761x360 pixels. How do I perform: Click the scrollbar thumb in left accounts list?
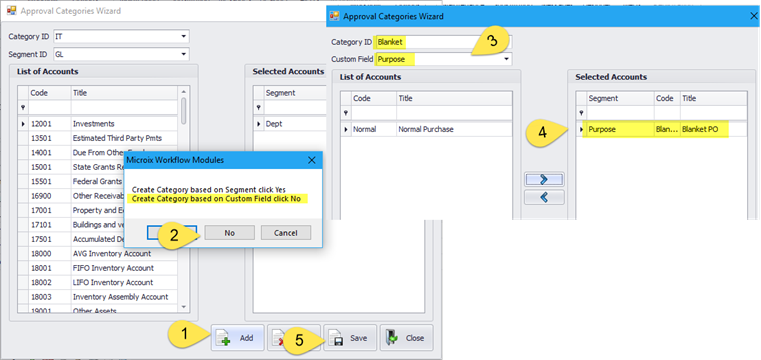click(183, 111)
